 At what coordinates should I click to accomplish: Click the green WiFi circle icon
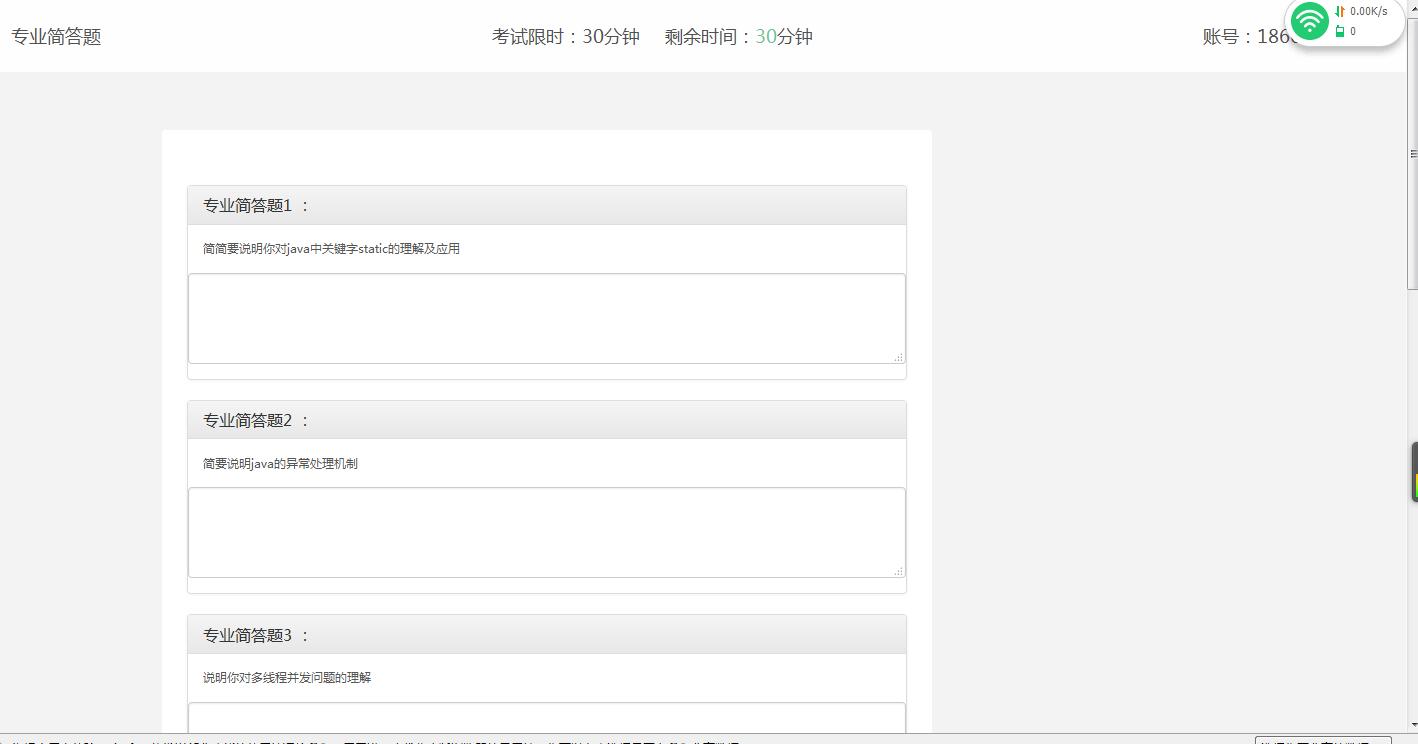(x=1309, y=21)
